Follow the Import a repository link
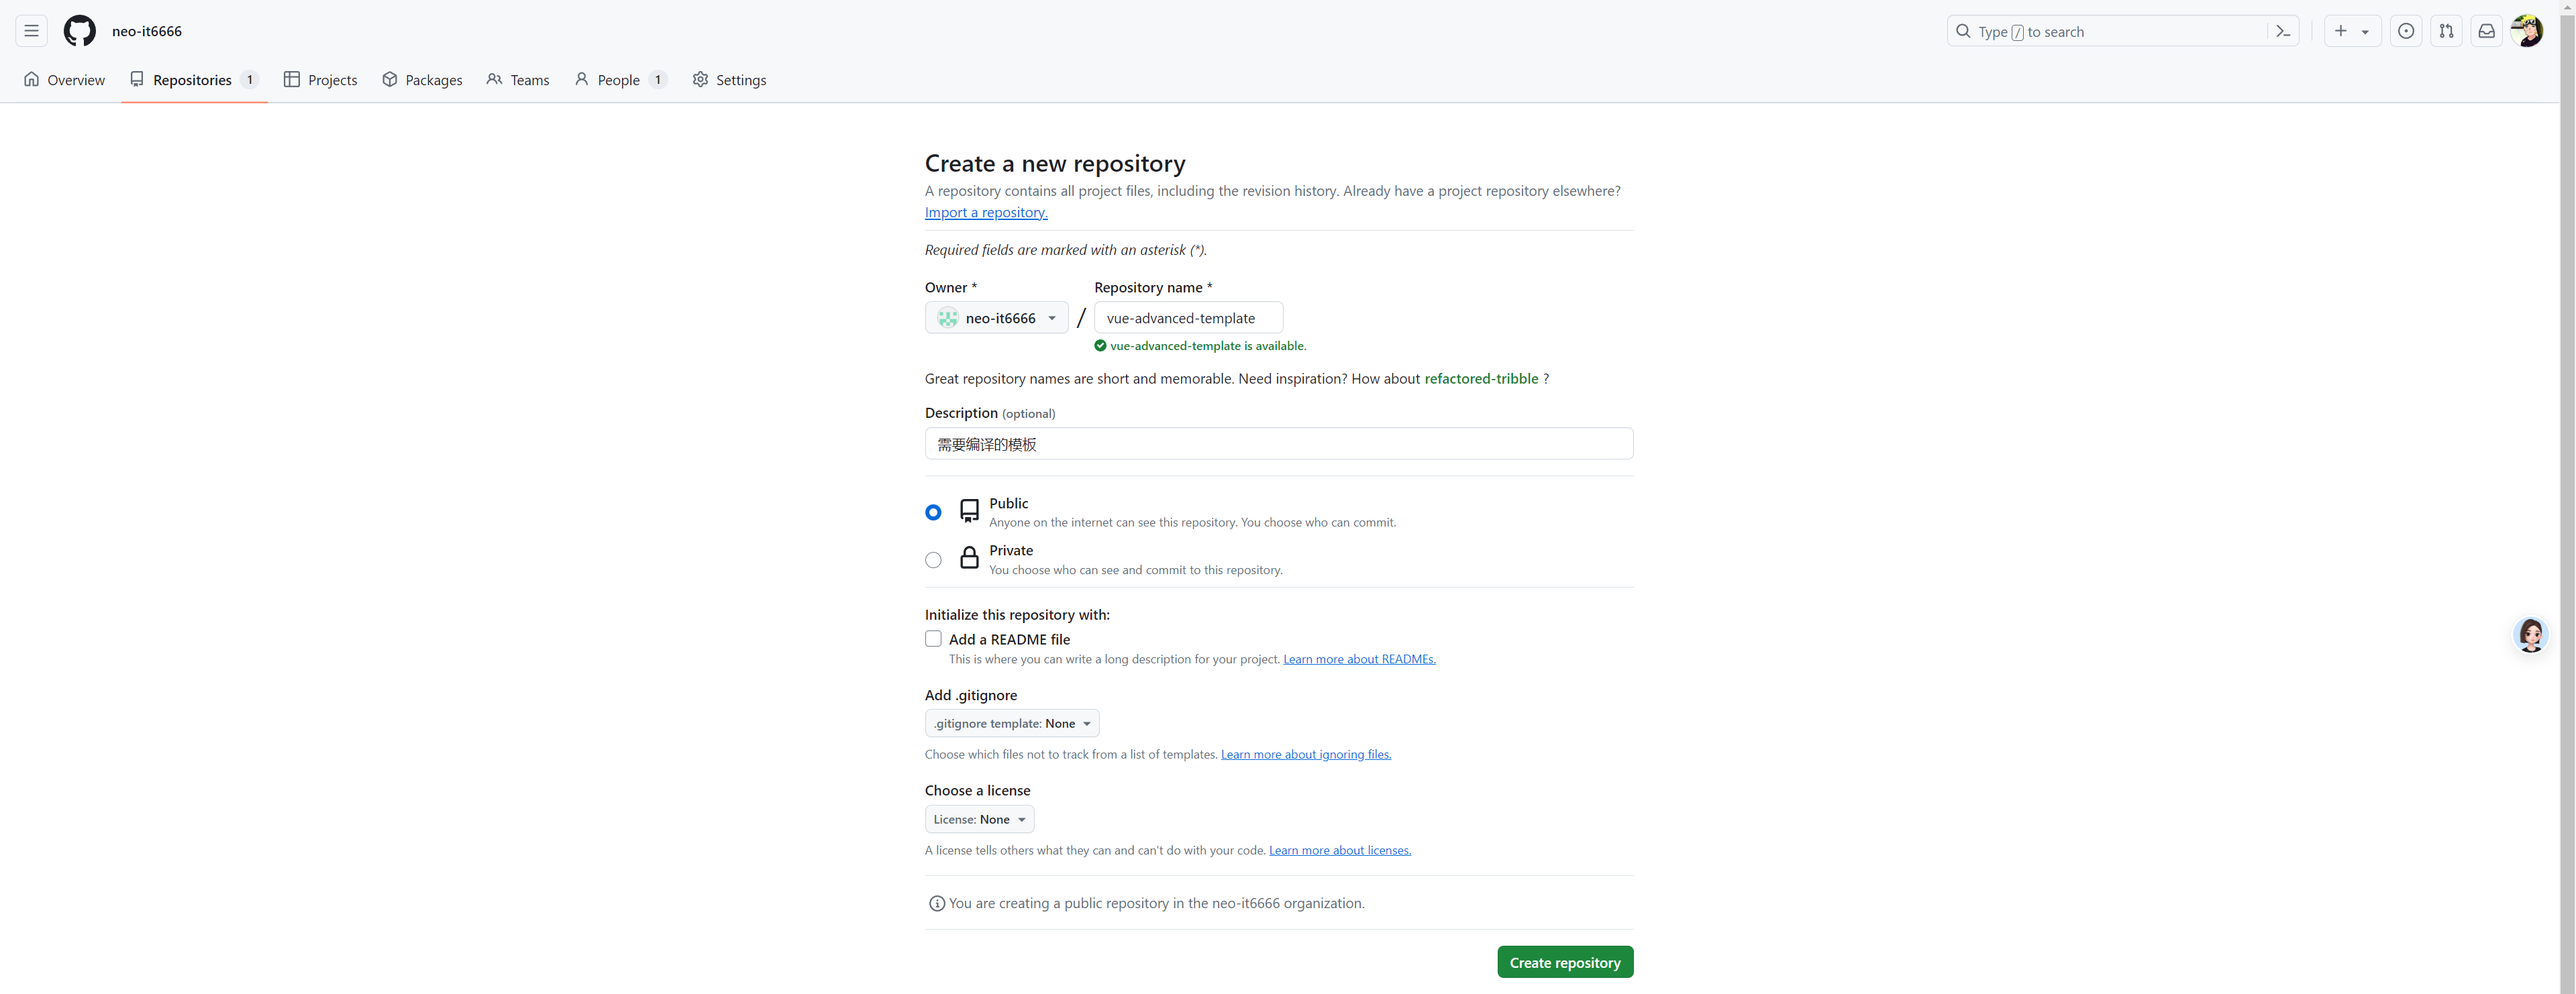2576x994 pixels. pos(985,212)
